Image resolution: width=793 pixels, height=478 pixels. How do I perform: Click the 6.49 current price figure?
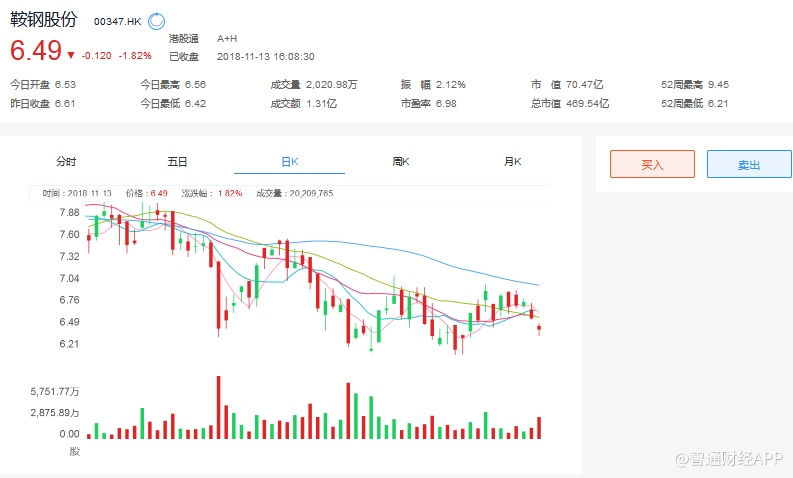pos(36,52)
